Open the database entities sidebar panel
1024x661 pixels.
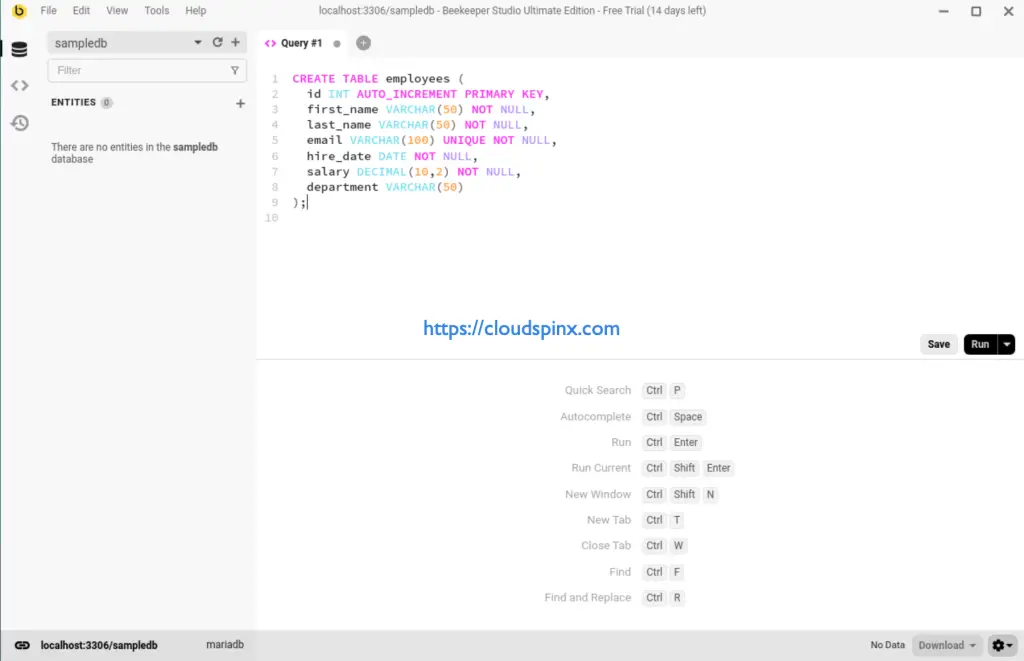tap(19, 48)
